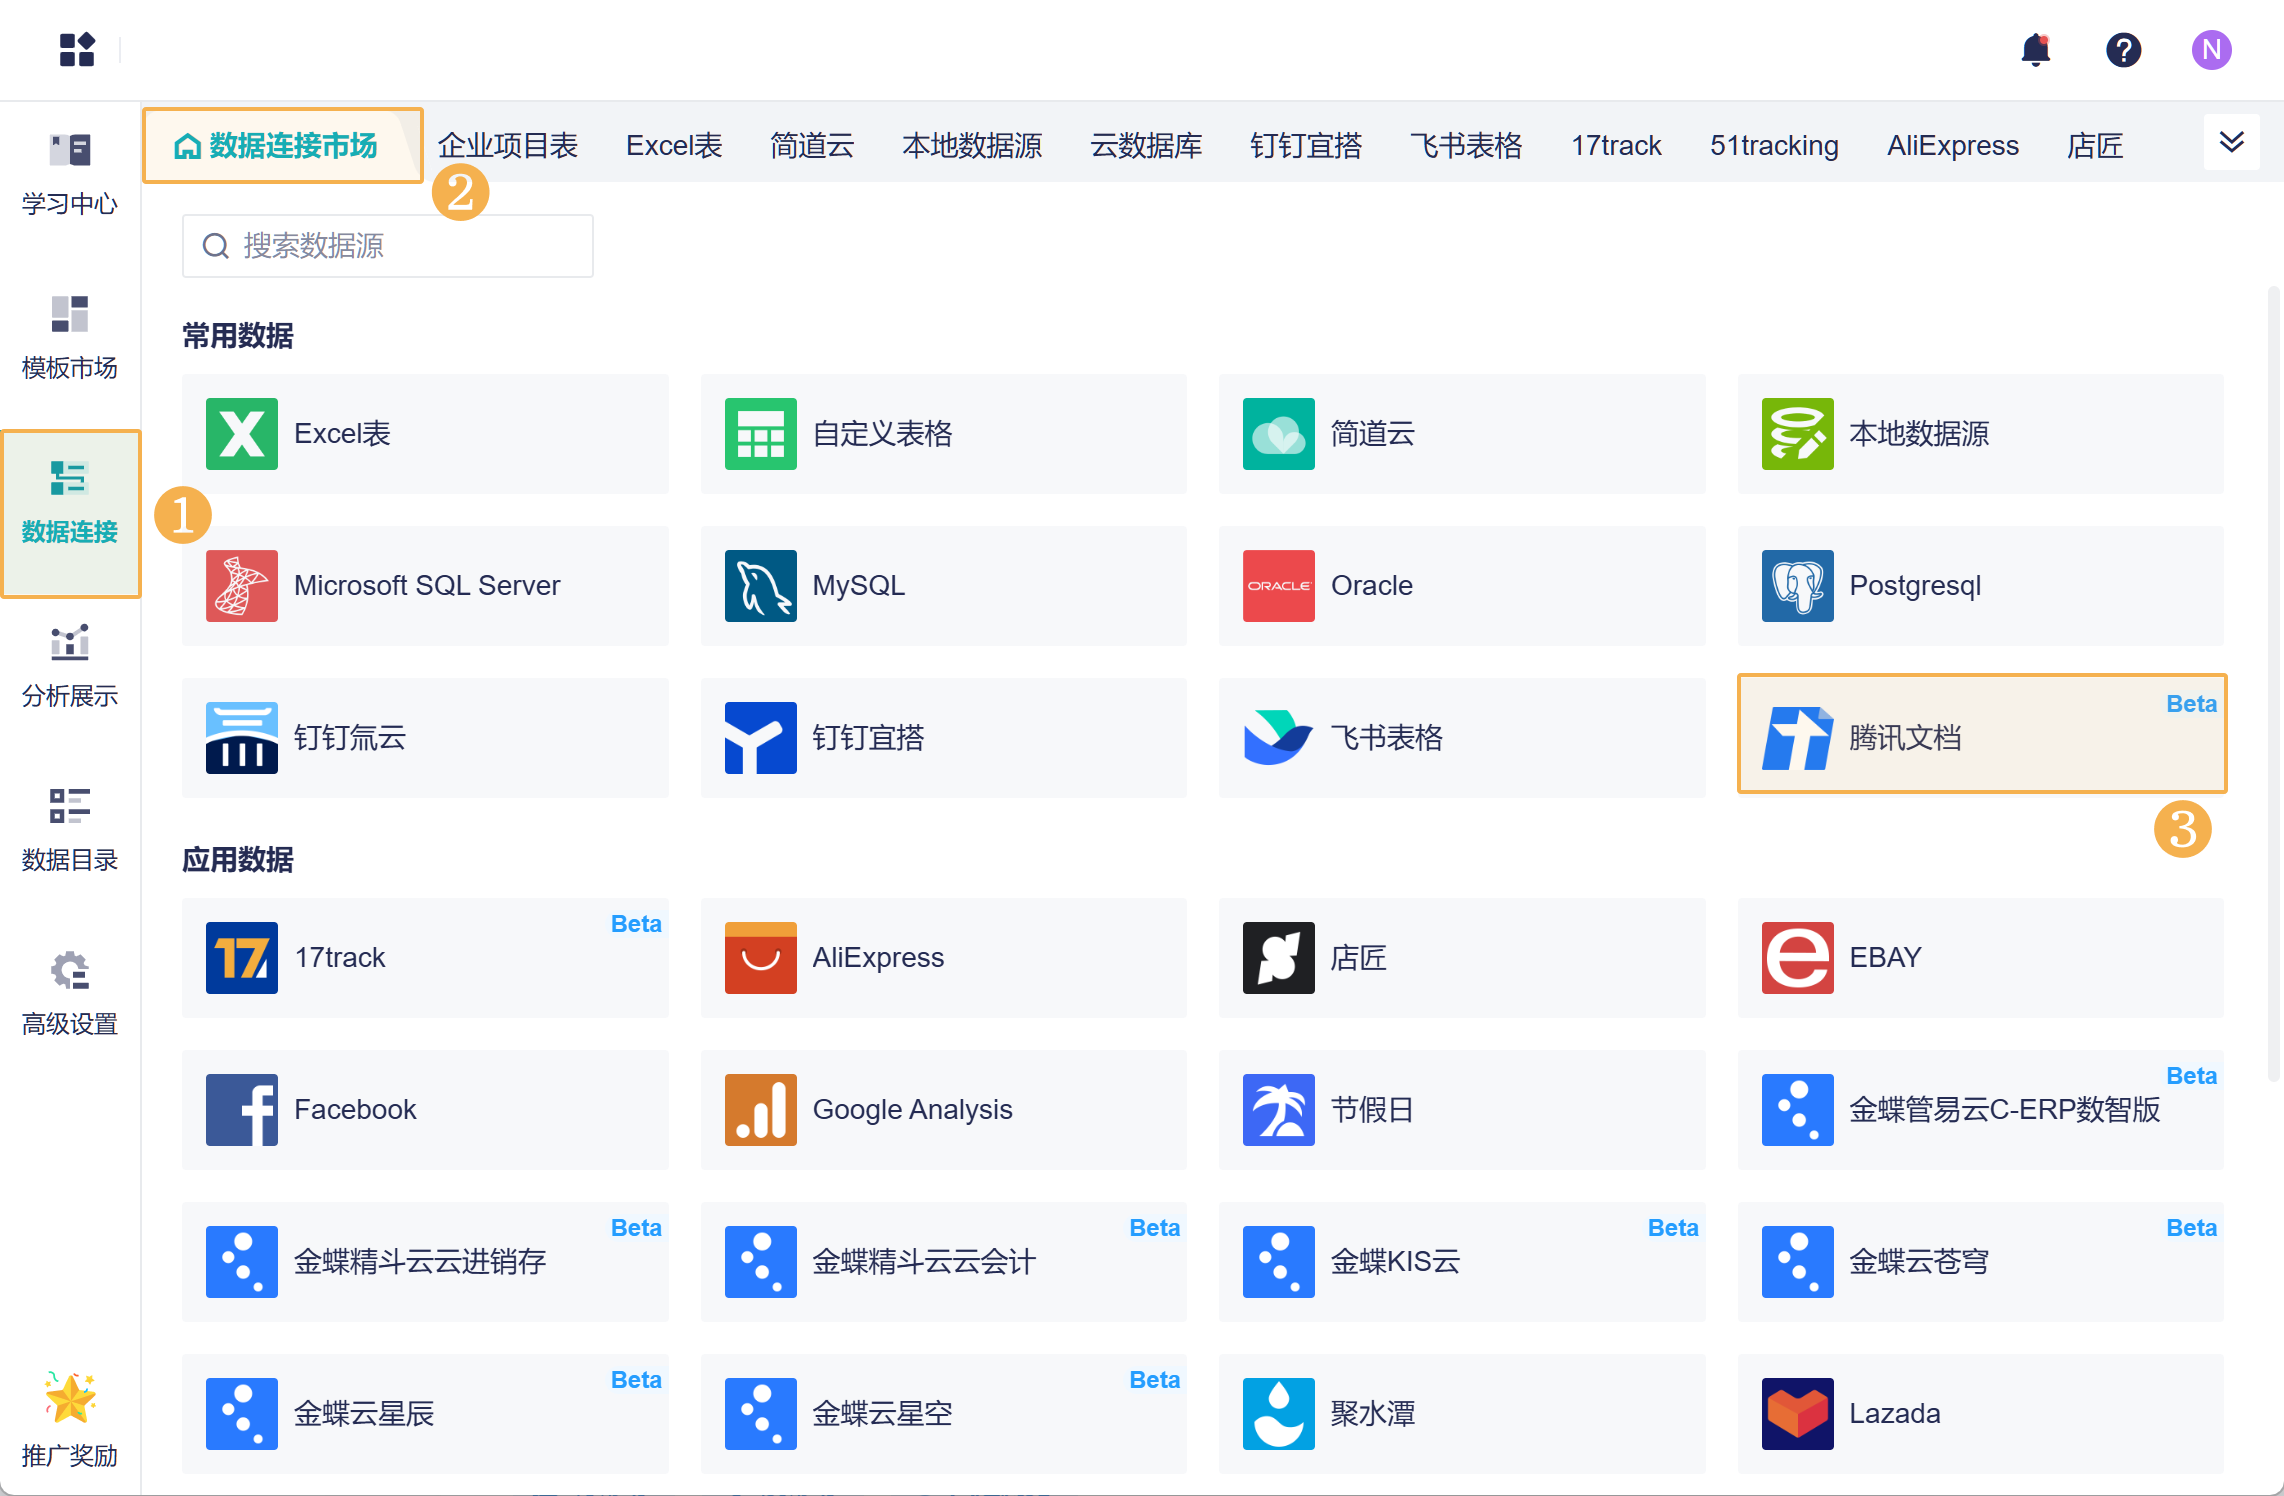Expand the tab list chevron
Viewport: 2284px width, 1496px height.
coord(2231,142)
